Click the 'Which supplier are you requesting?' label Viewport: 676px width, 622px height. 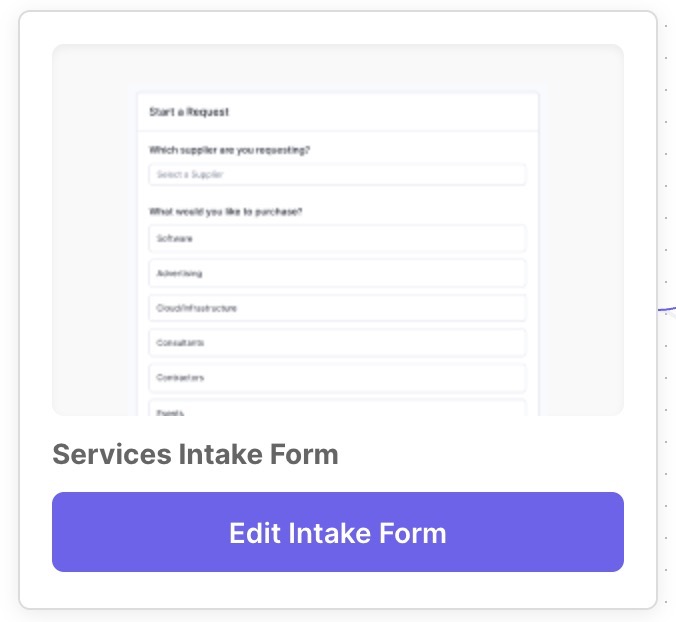click(229, 150)
